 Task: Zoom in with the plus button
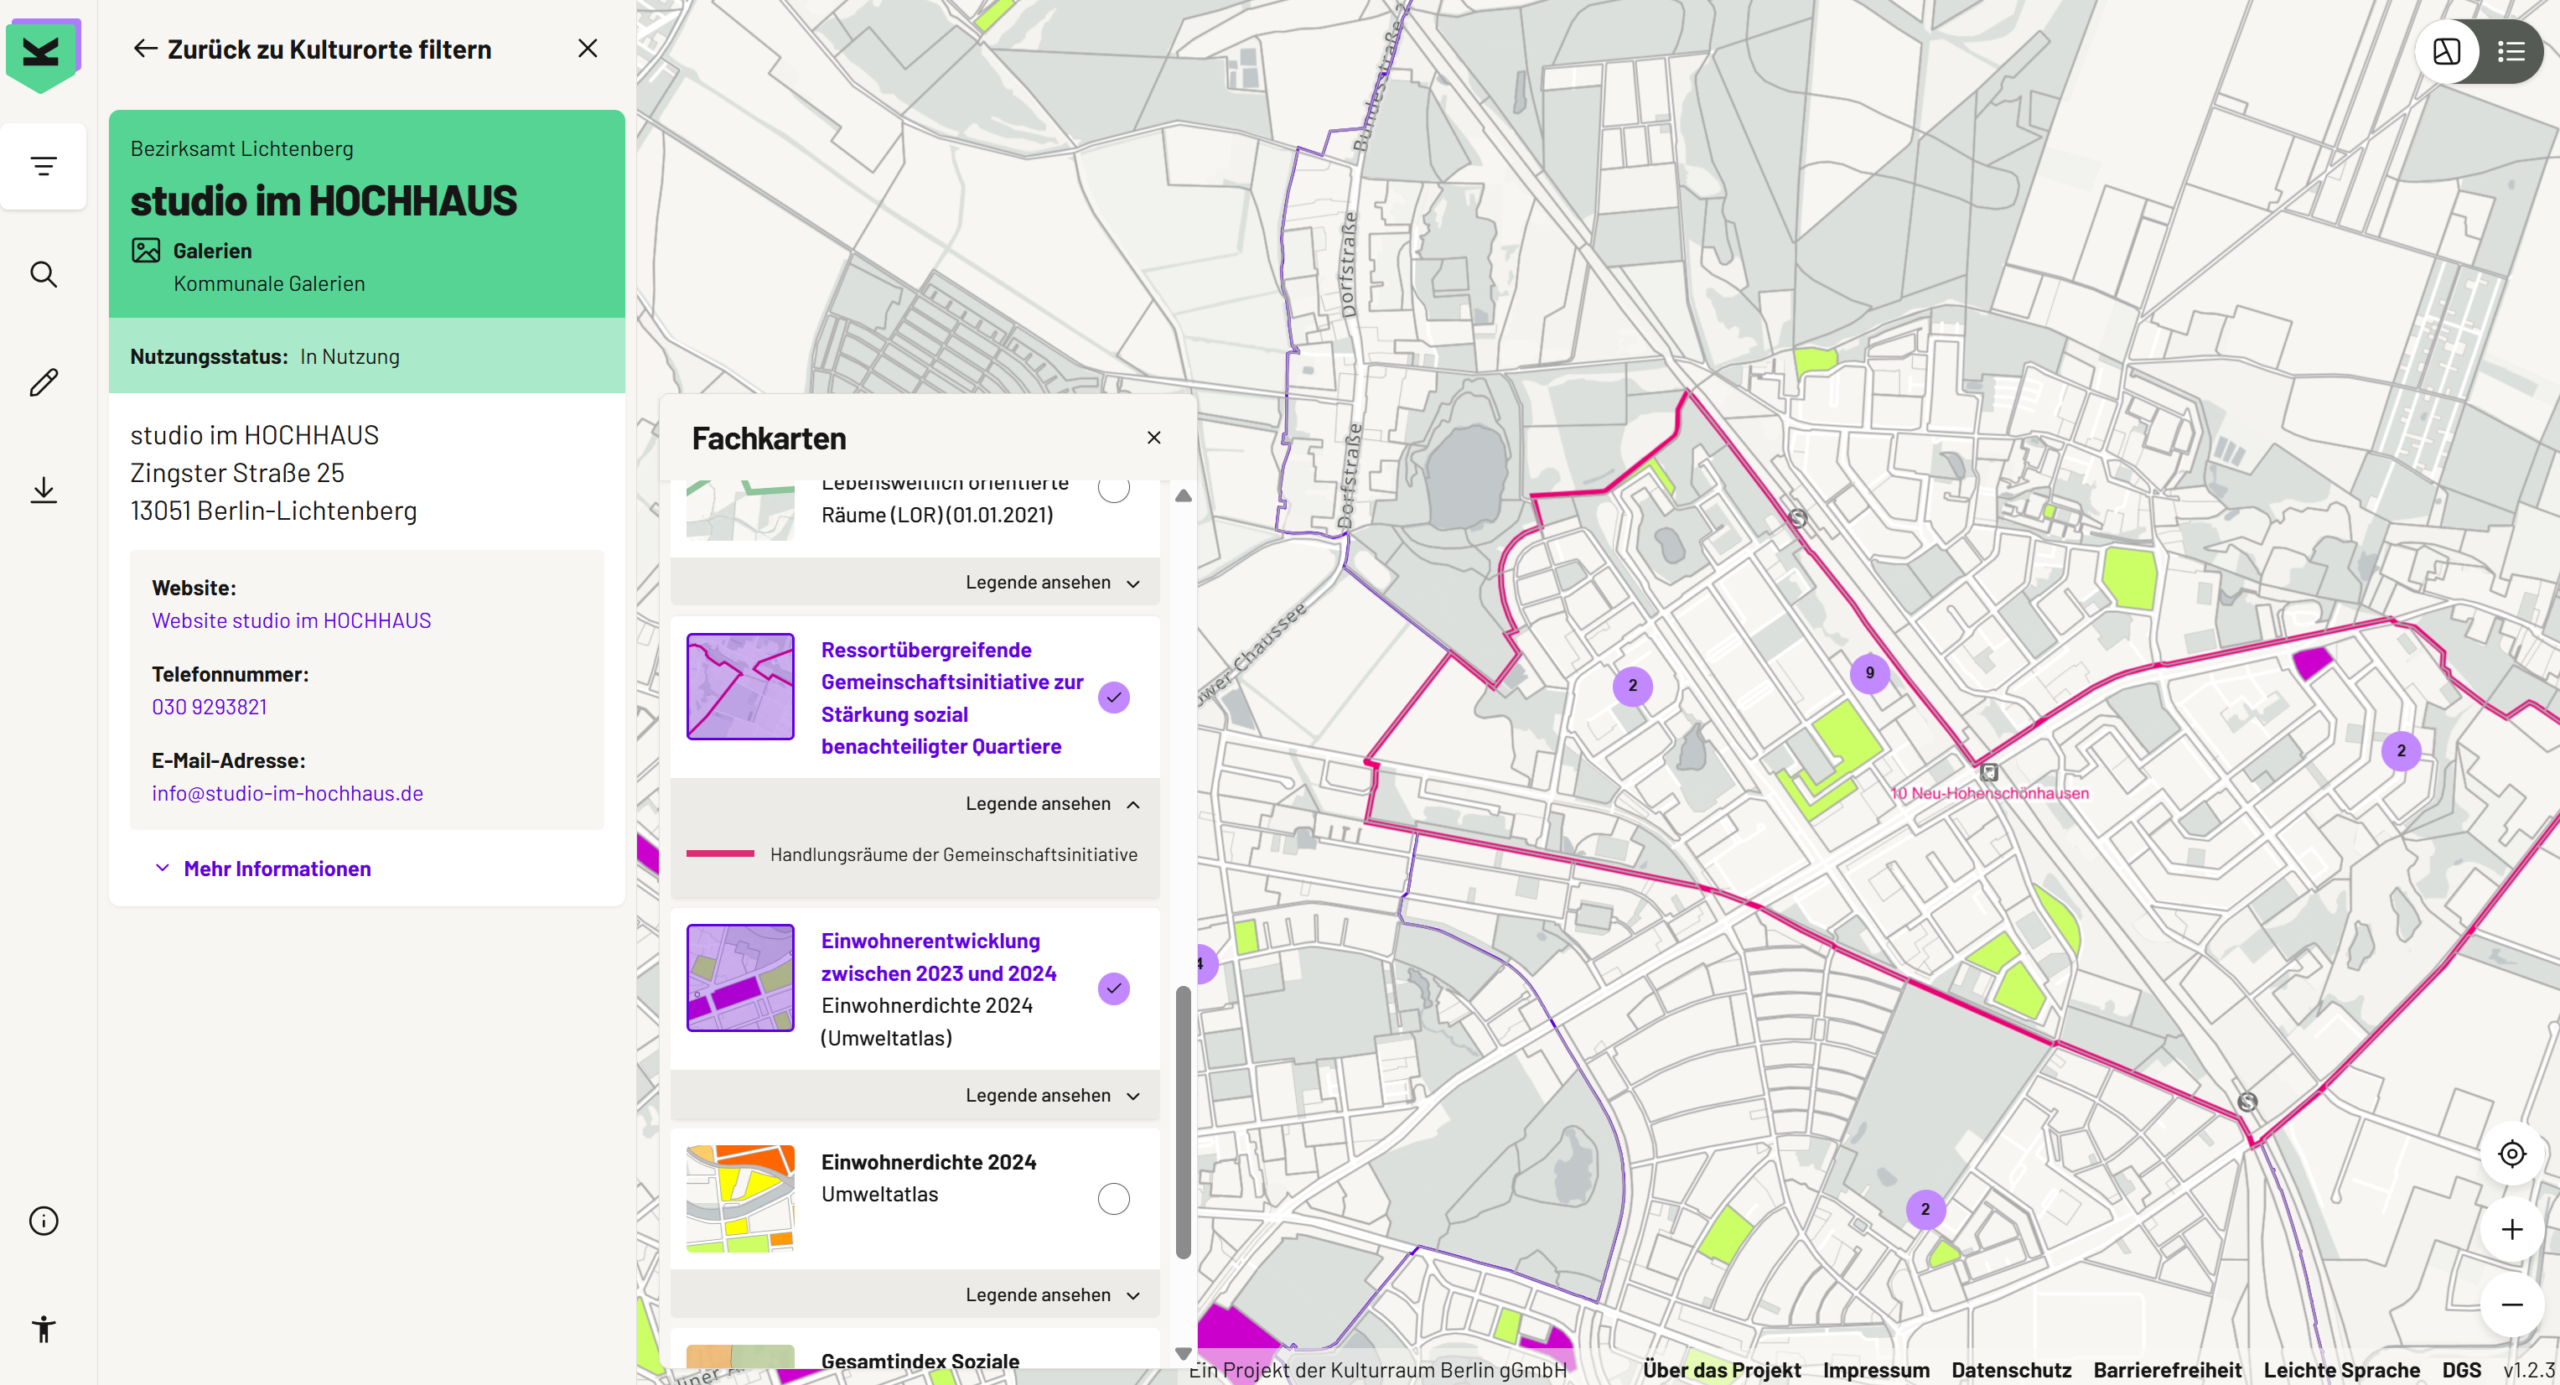2511,1229
